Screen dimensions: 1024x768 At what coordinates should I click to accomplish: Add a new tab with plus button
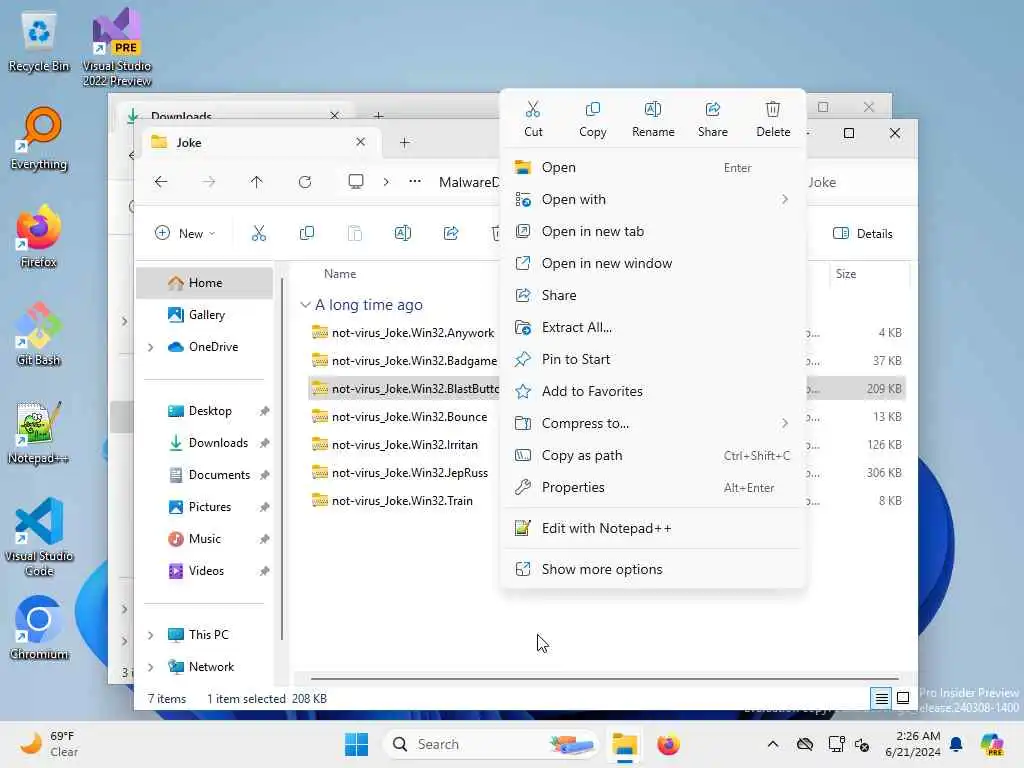point(405,142)
